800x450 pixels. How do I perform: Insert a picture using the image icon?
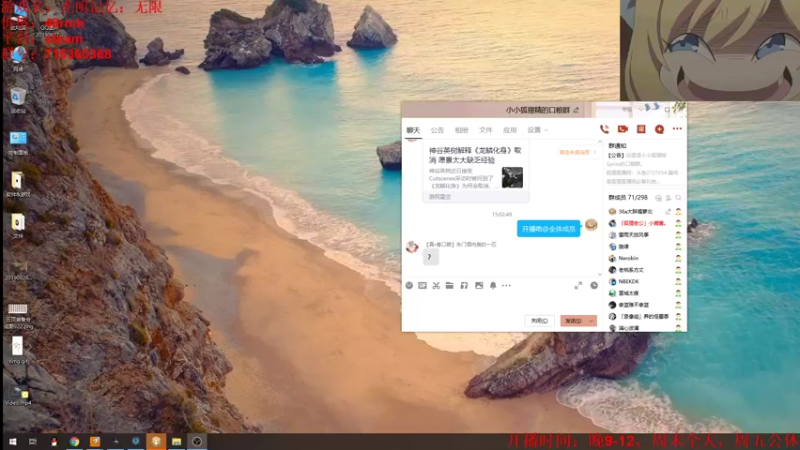(479, 286)
